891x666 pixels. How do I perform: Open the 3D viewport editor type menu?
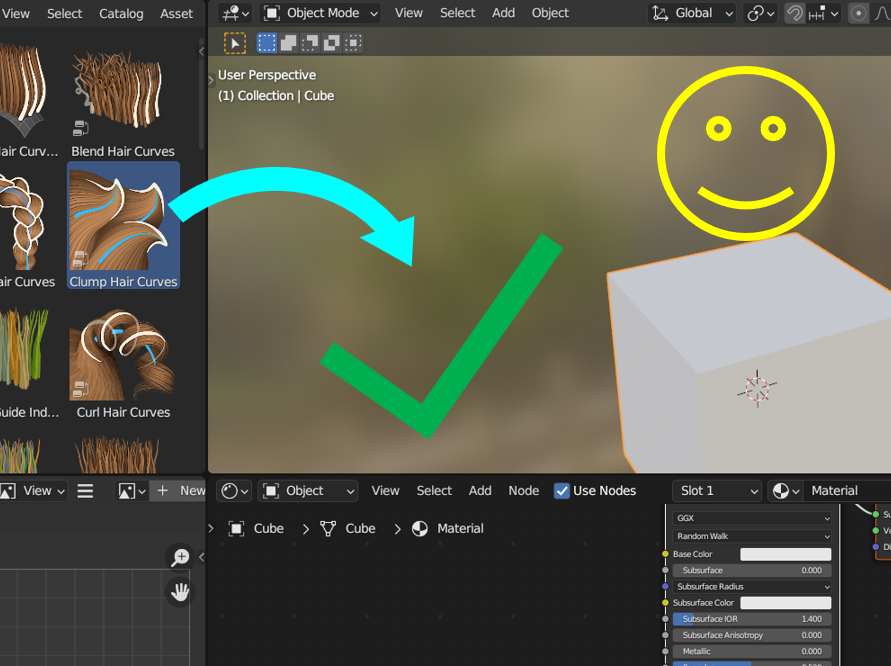tap(235, 13)
